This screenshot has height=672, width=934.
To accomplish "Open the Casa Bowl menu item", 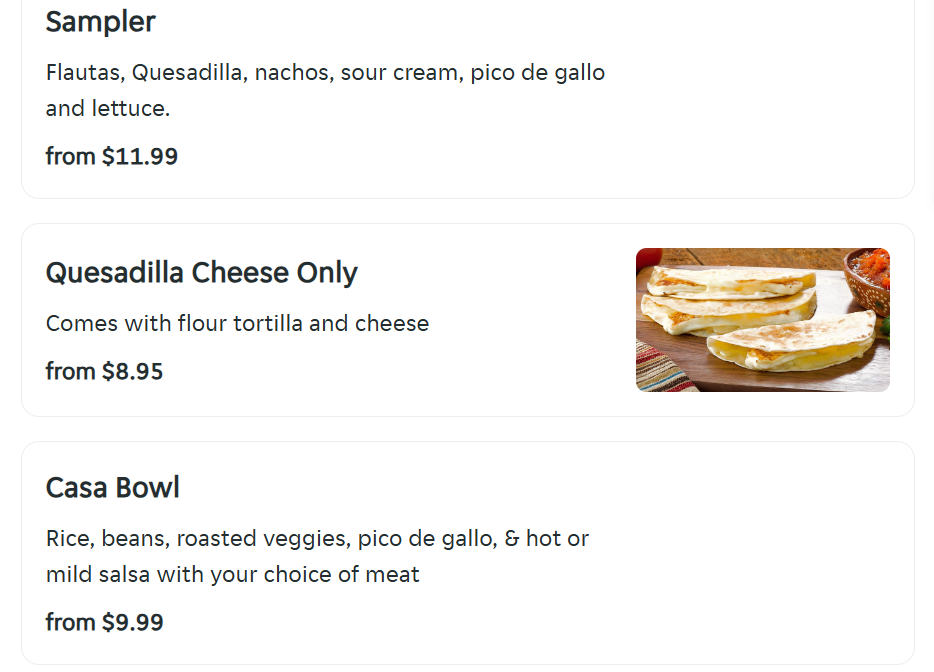I will coord(113,488).
